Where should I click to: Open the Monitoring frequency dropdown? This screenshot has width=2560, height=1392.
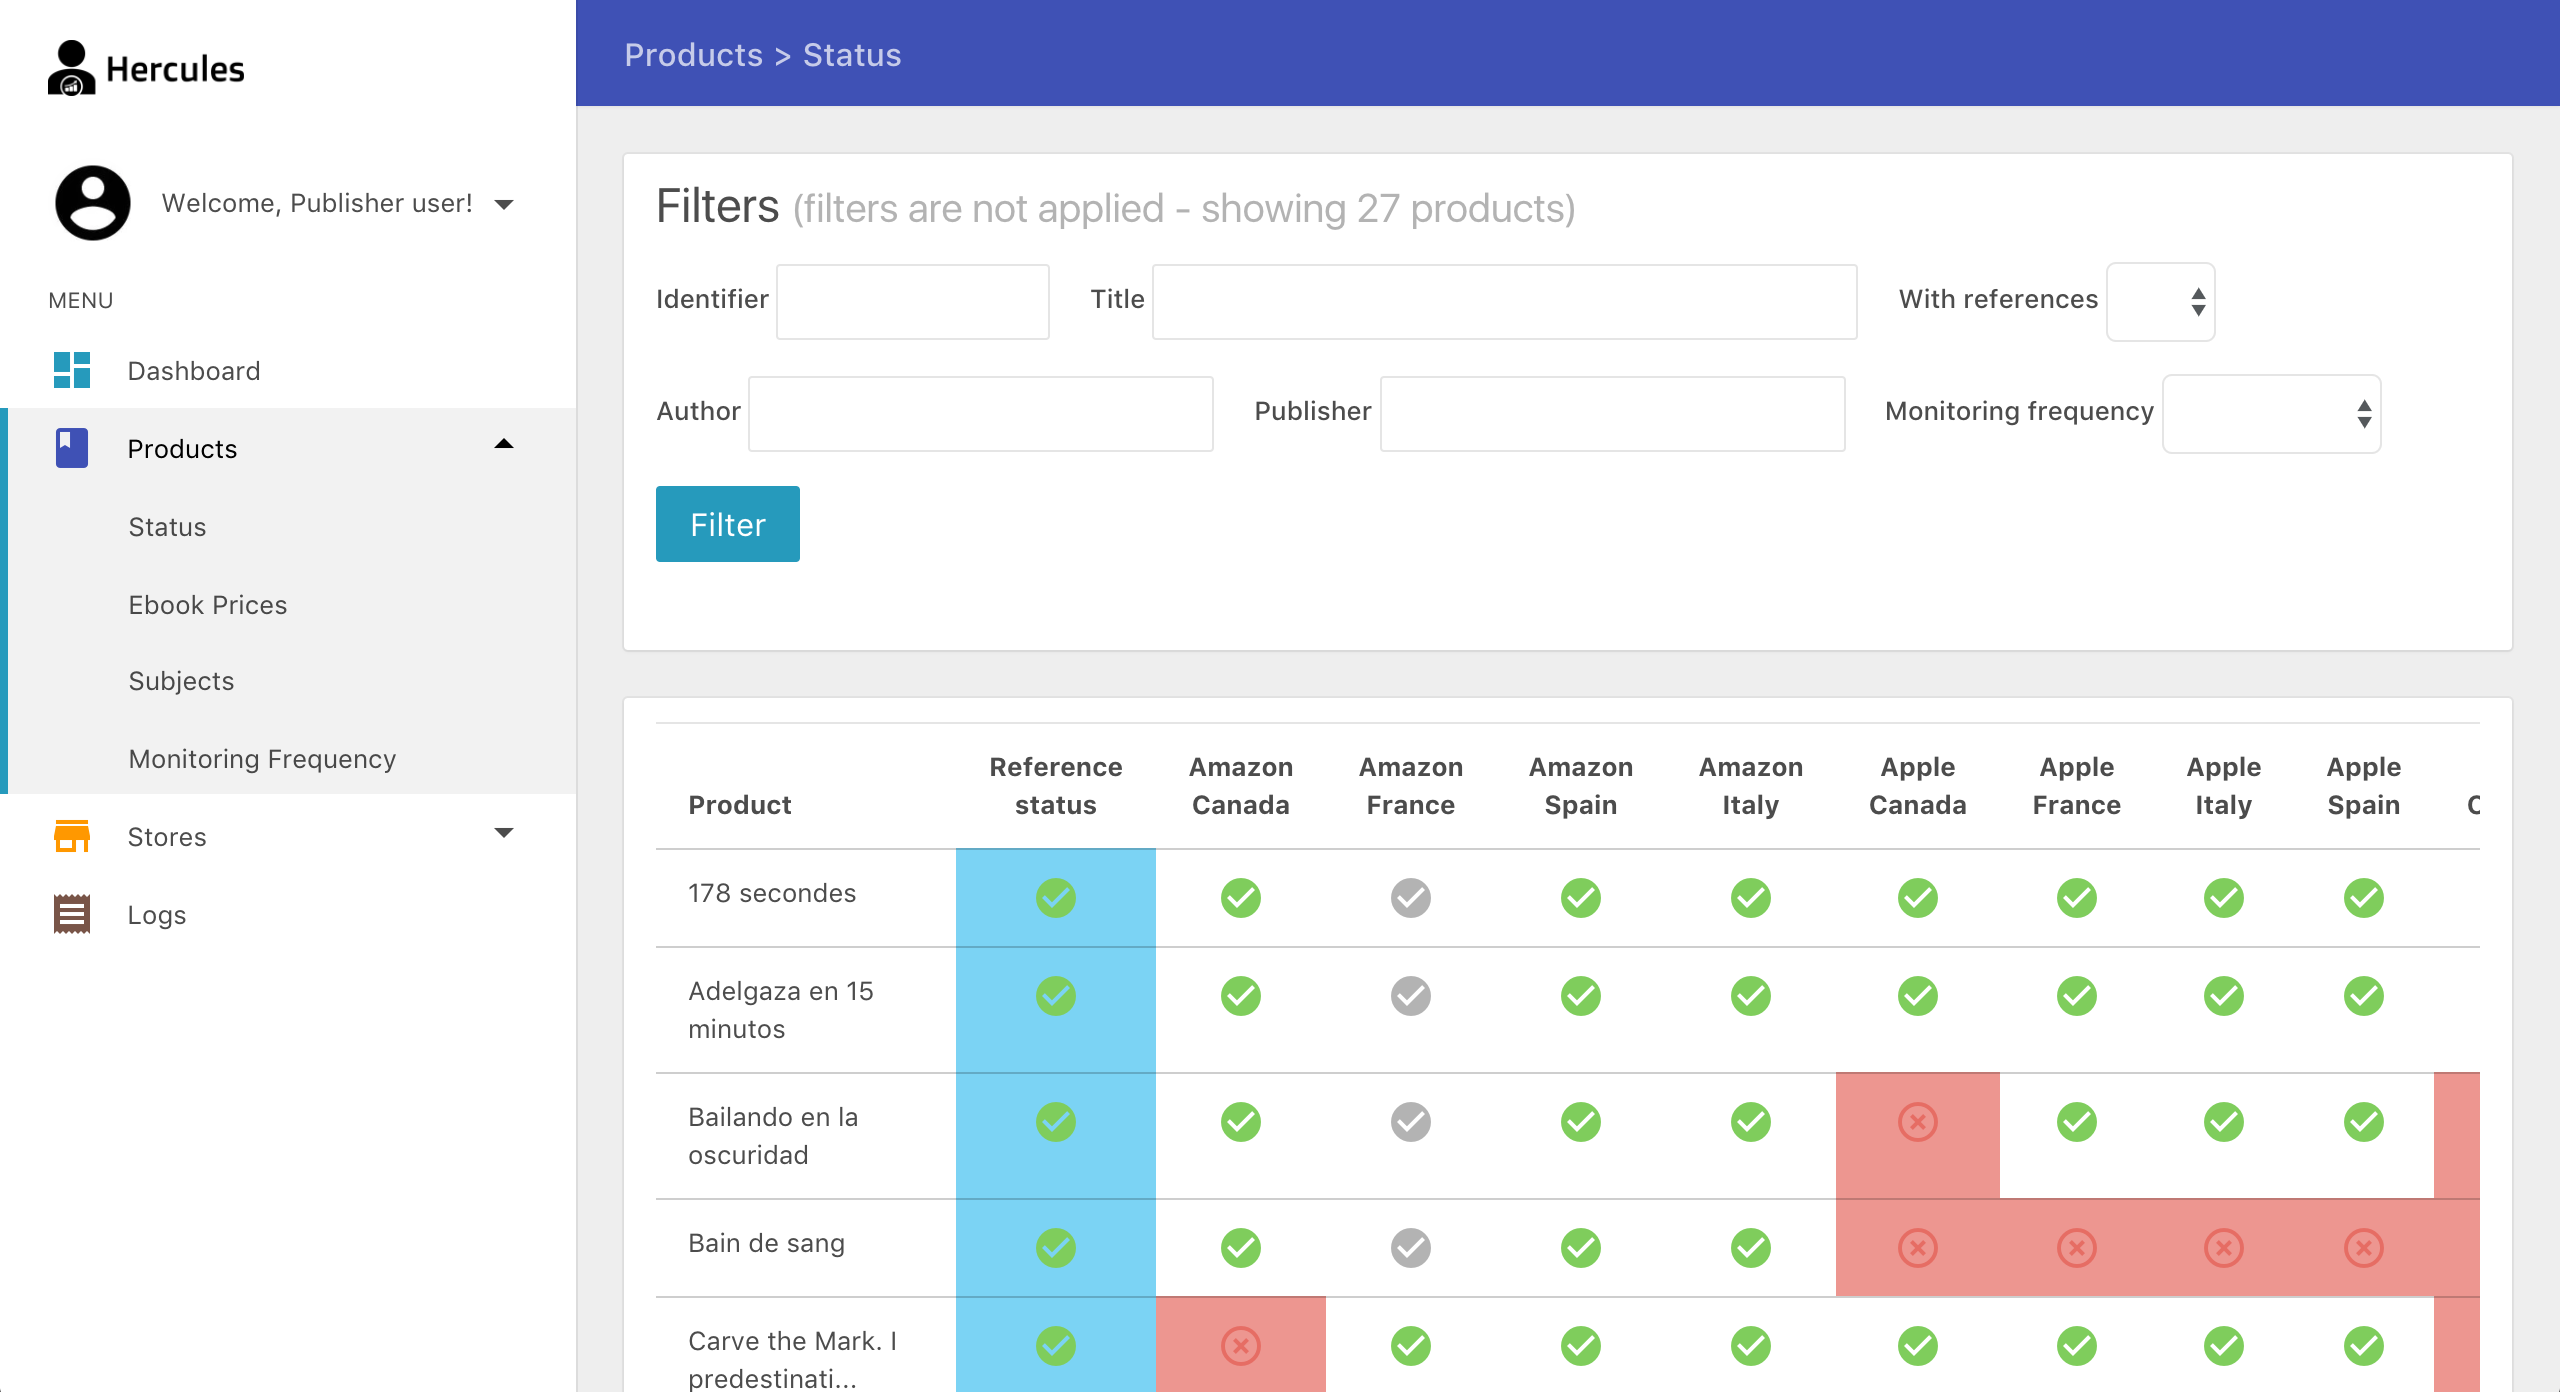point(2271,413)
